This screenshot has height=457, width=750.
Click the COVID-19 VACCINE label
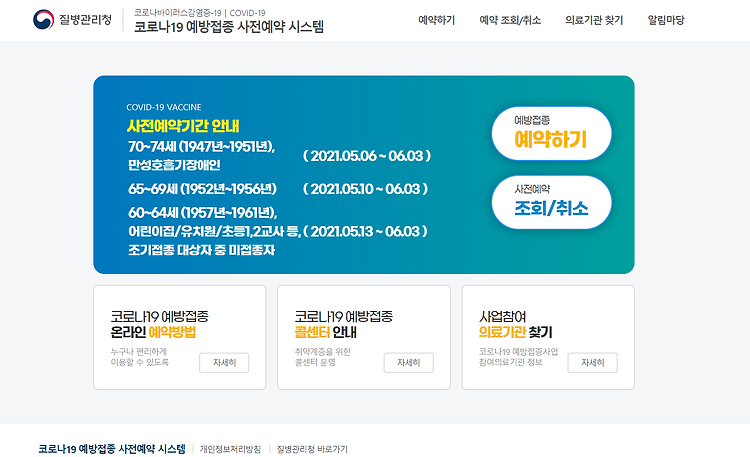click(x=164, y=107)
